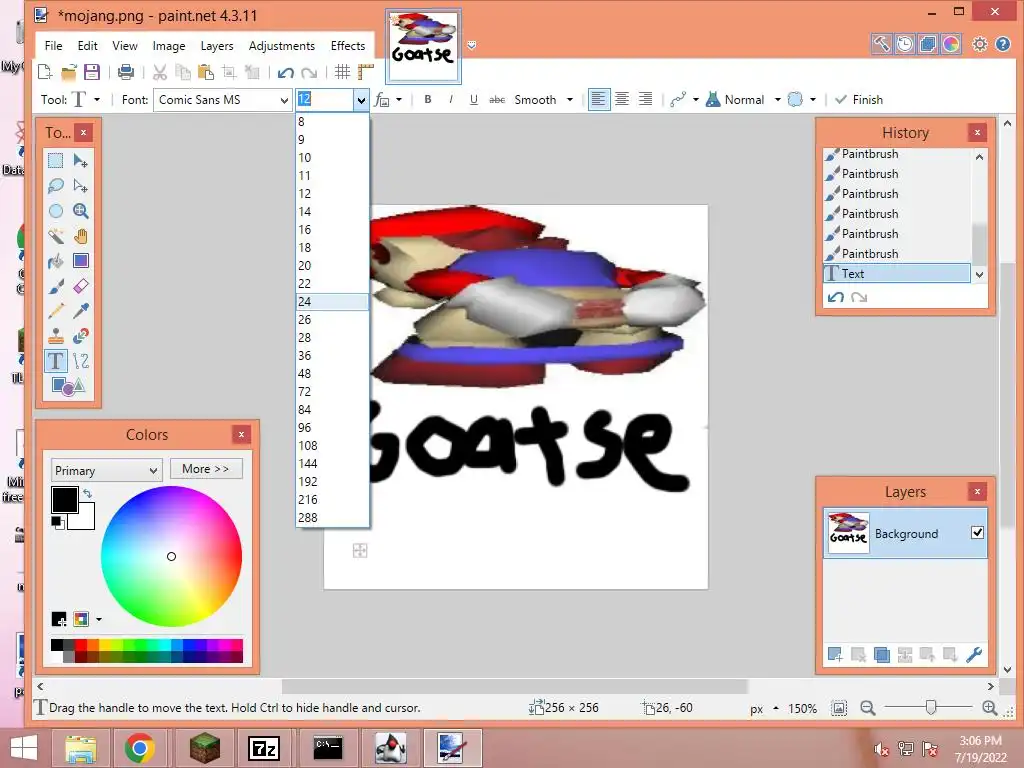This screenshot has height=768, width=1024.
Task: Select the Shapes tool
Action: click(x=68, y=386)
